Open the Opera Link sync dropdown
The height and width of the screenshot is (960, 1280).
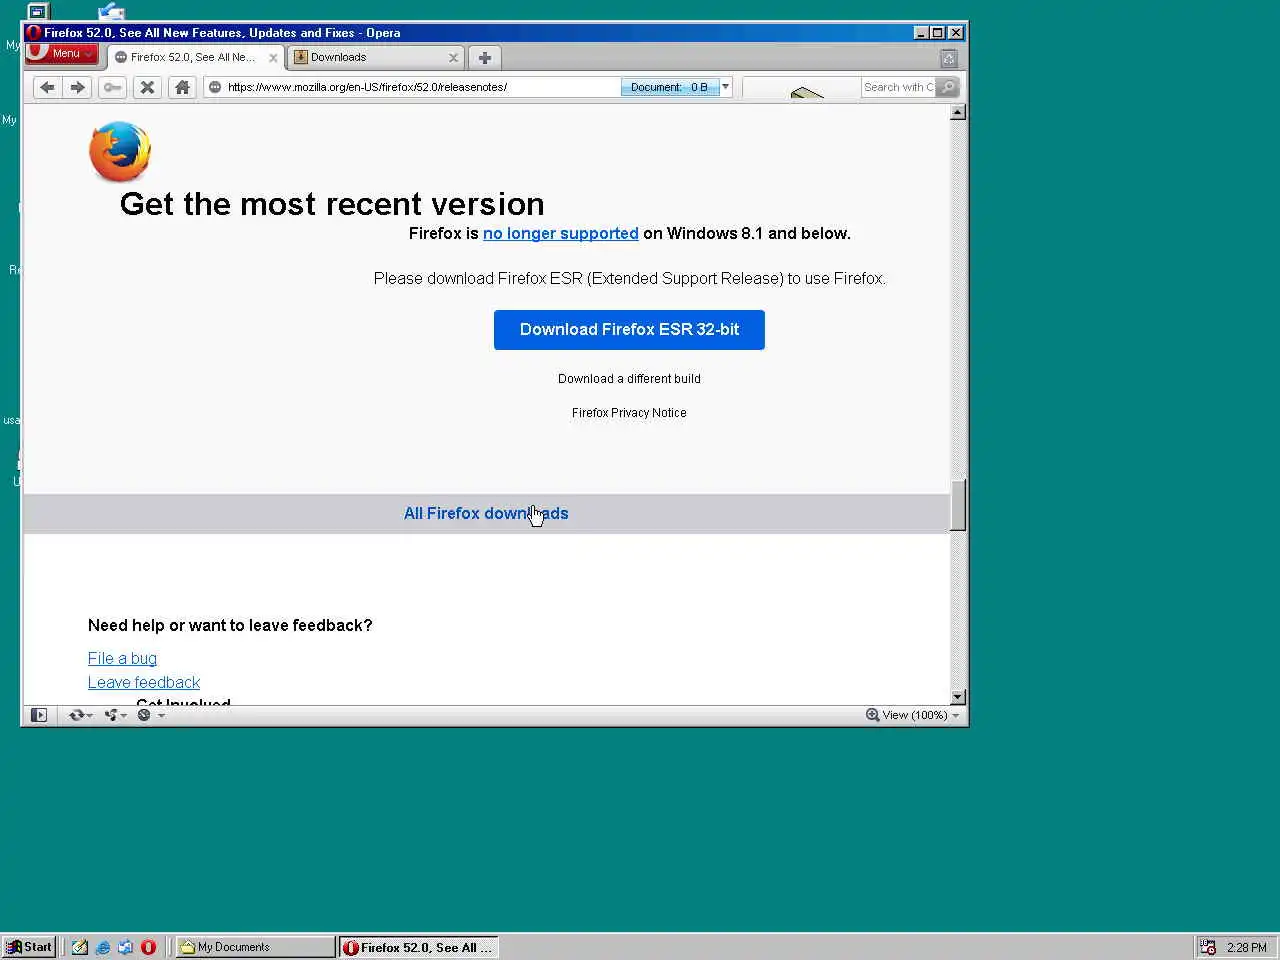[80, 715]
